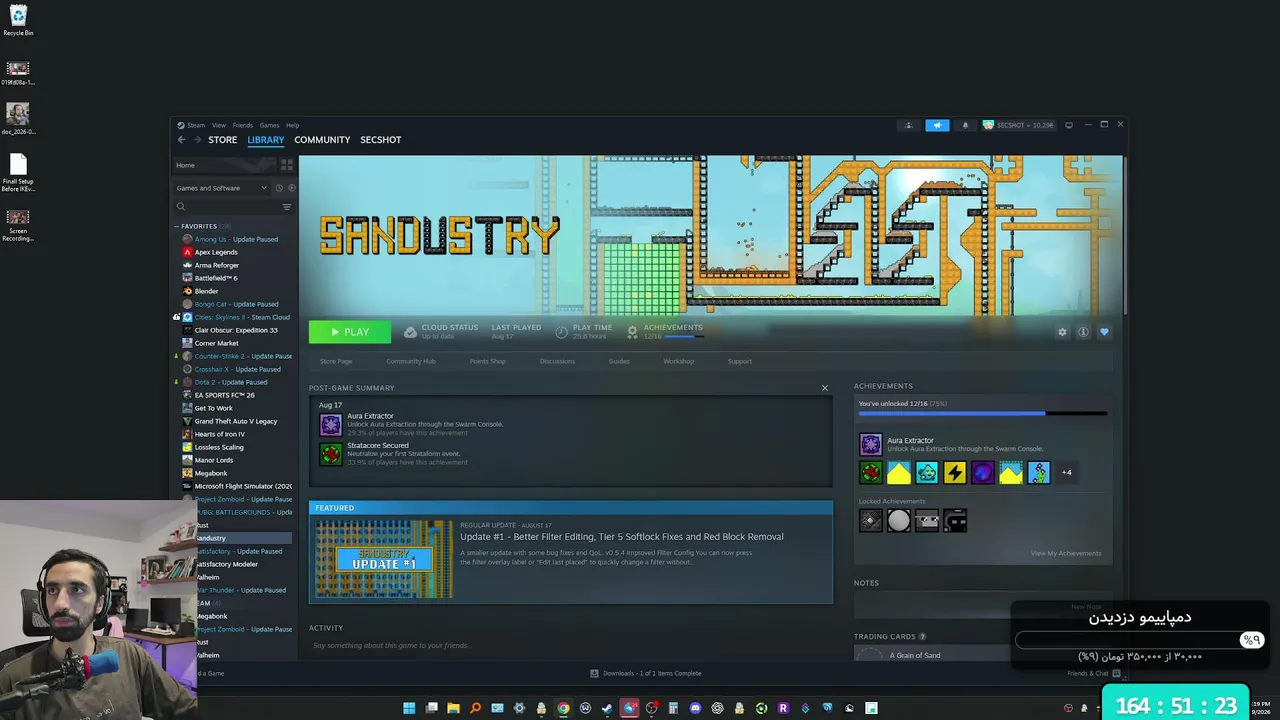Viewport: 1280px width, 720px height.
Task: Open the Steam taskbar icon
Action: click(x=607, y=708)
